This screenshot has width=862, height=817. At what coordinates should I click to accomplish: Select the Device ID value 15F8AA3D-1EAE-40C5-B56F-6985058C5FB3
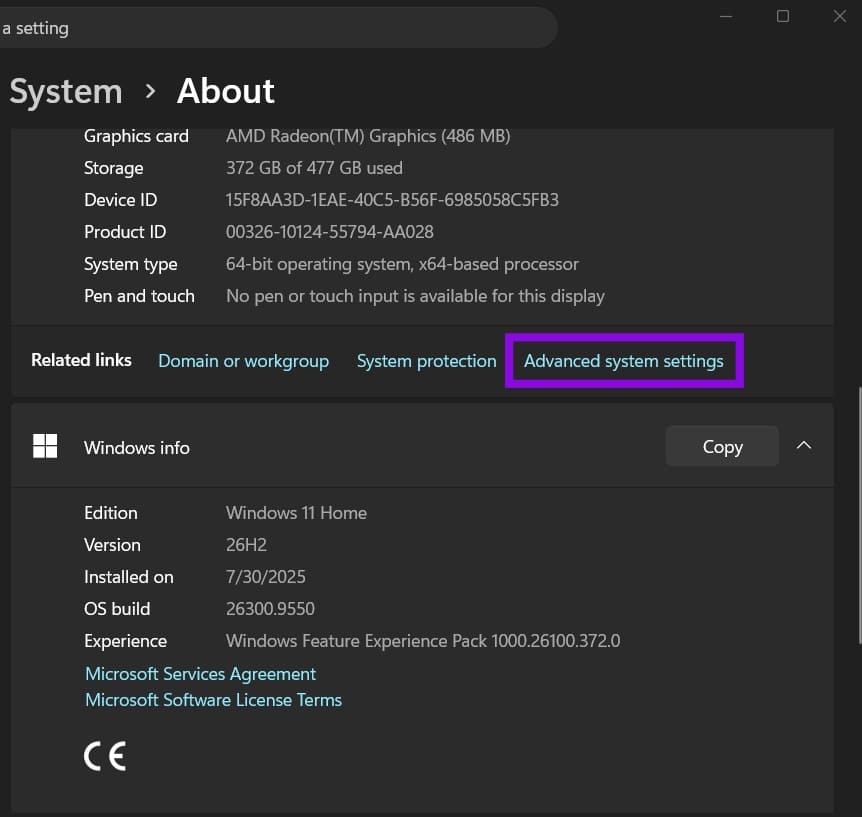392,200
